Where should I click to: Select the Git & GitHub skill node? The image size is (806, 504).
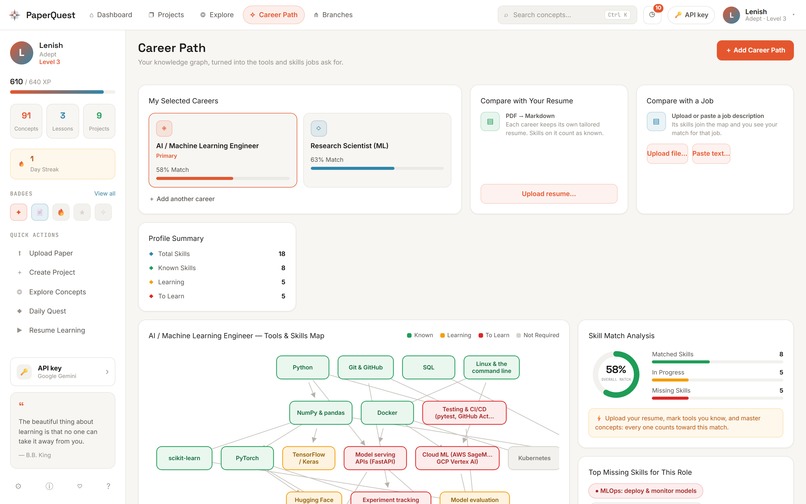click(365, 368)
